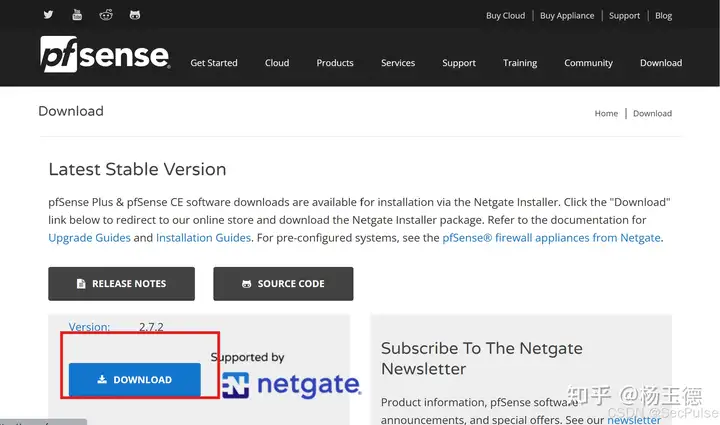Click the Latest Stable Version heading
Viewport: 720px width, 425px height.
pyautogui.click(x=137, y=169)
